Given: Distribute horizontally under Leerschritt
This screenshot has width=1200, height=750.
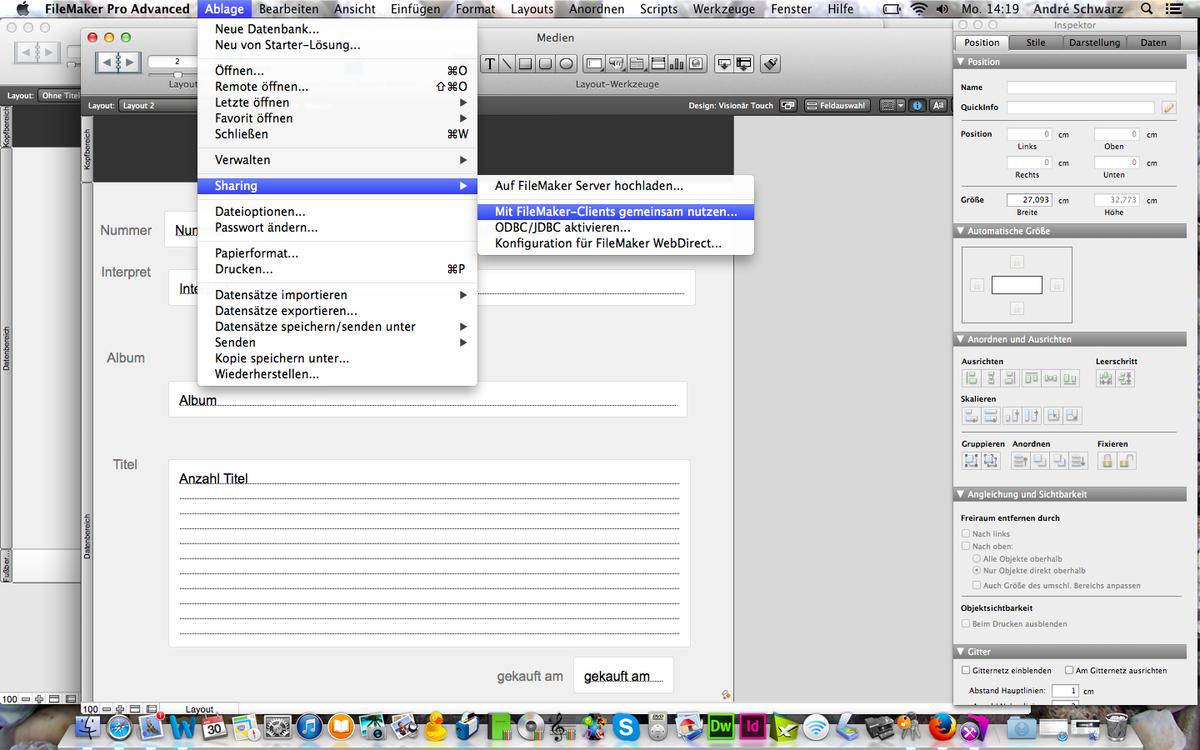Looking at the screenshot, I should click(x=1105, y=379).
